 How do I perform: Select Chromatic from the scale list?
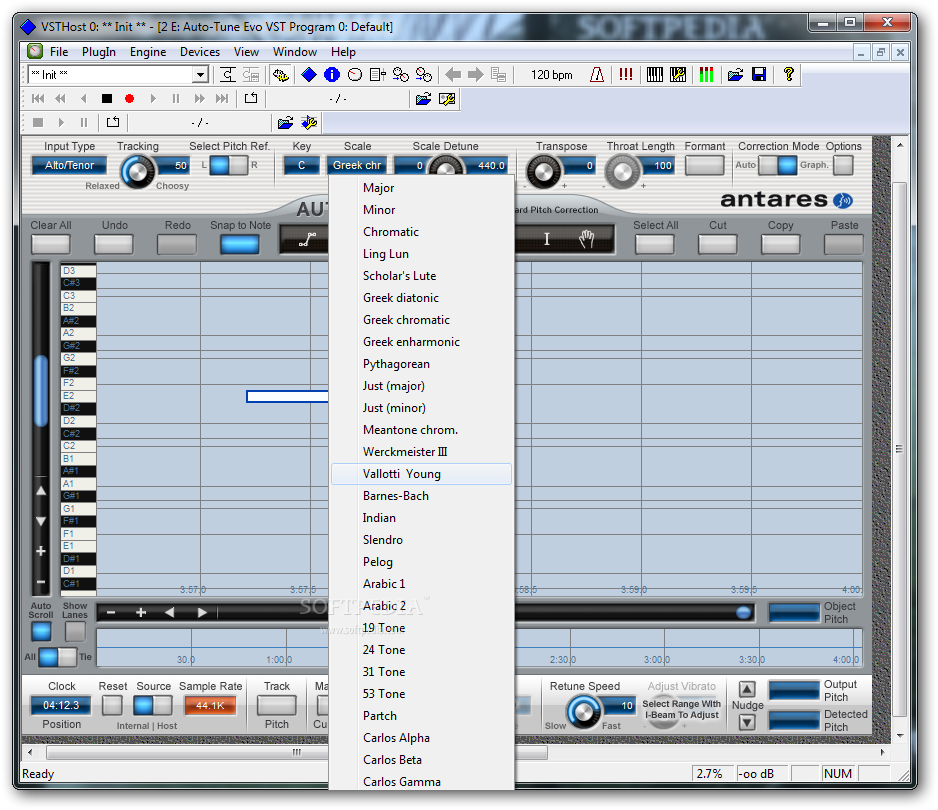click(422, 232)
